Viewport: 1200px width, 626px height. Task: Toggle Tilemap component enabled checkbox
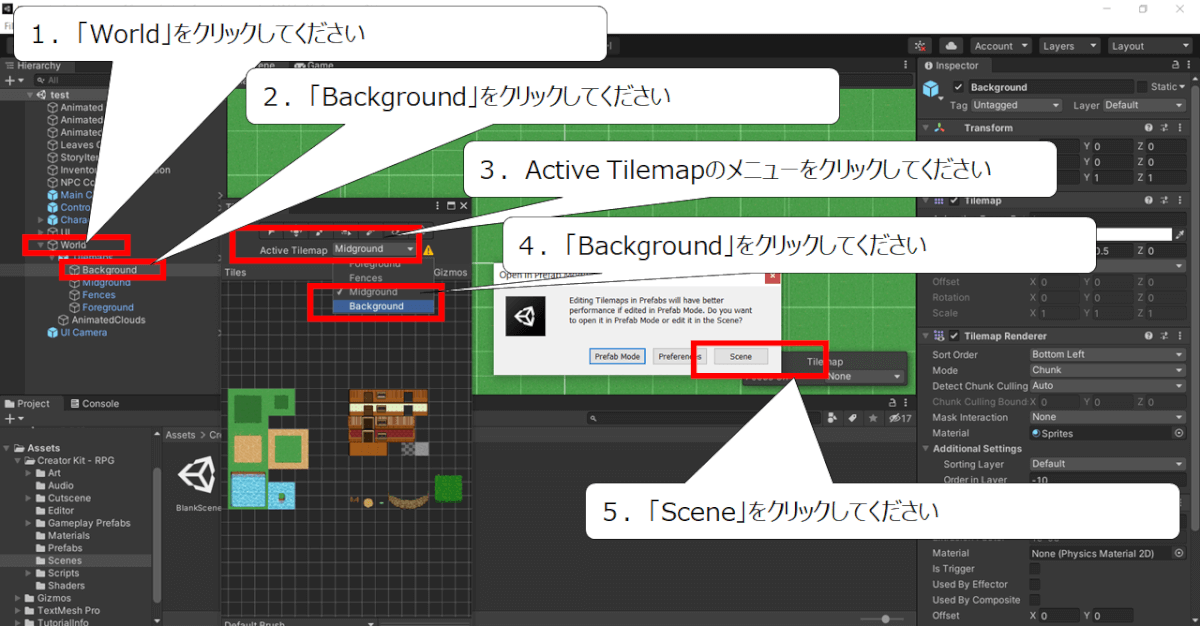[x=955, y=201]
